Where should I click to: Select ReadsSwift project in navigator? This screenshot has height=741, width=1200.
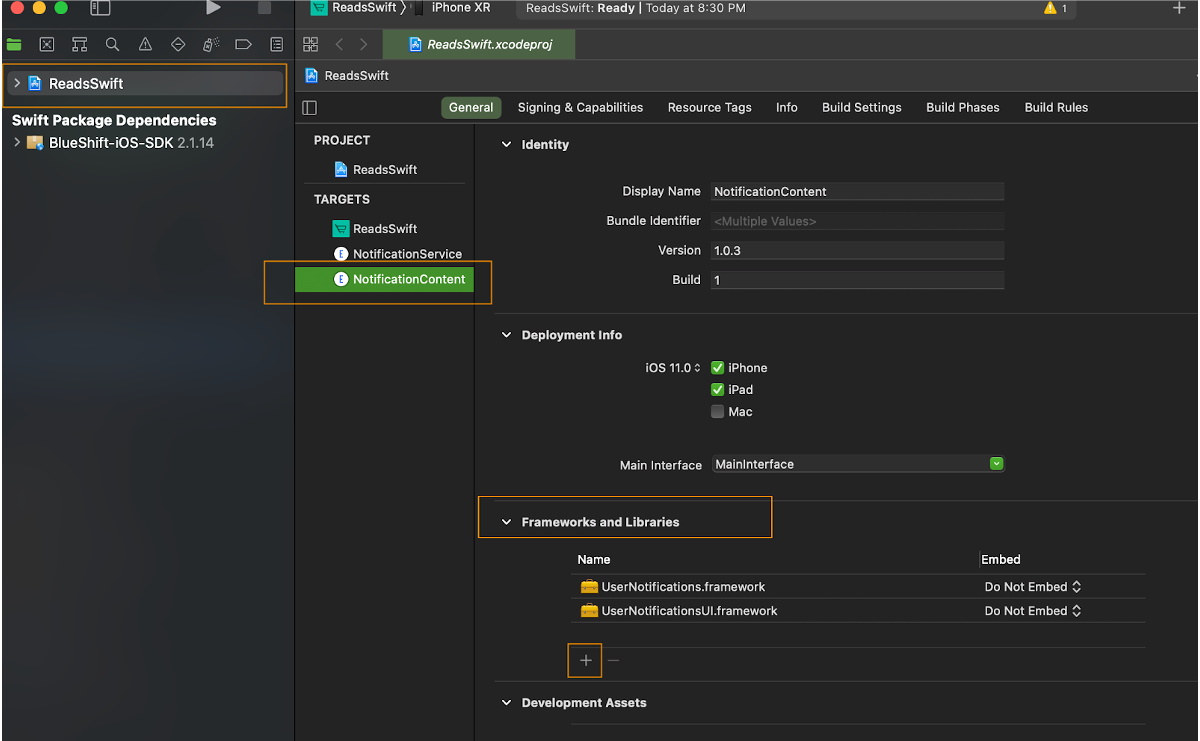point(146,83)
